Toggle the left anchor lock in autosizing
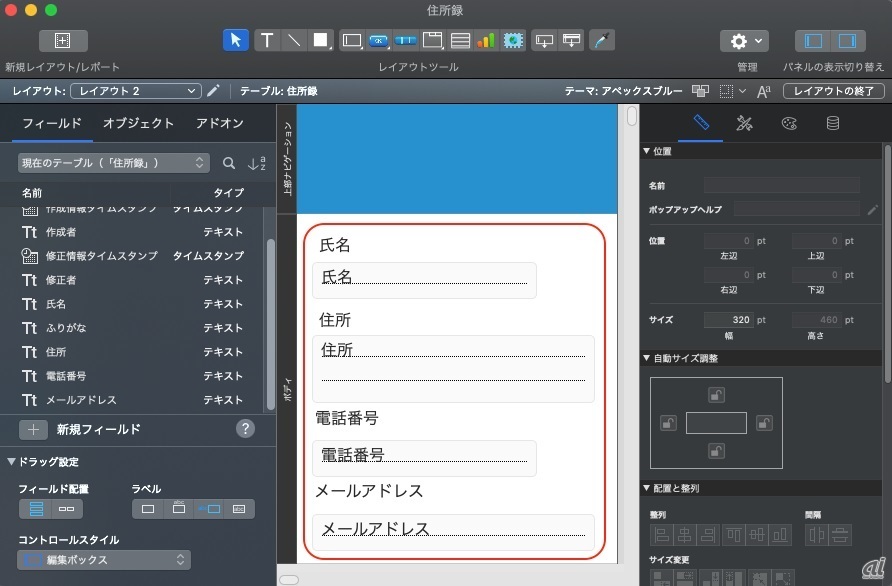This screenshot has height=586, width=892. pos(668,423)
